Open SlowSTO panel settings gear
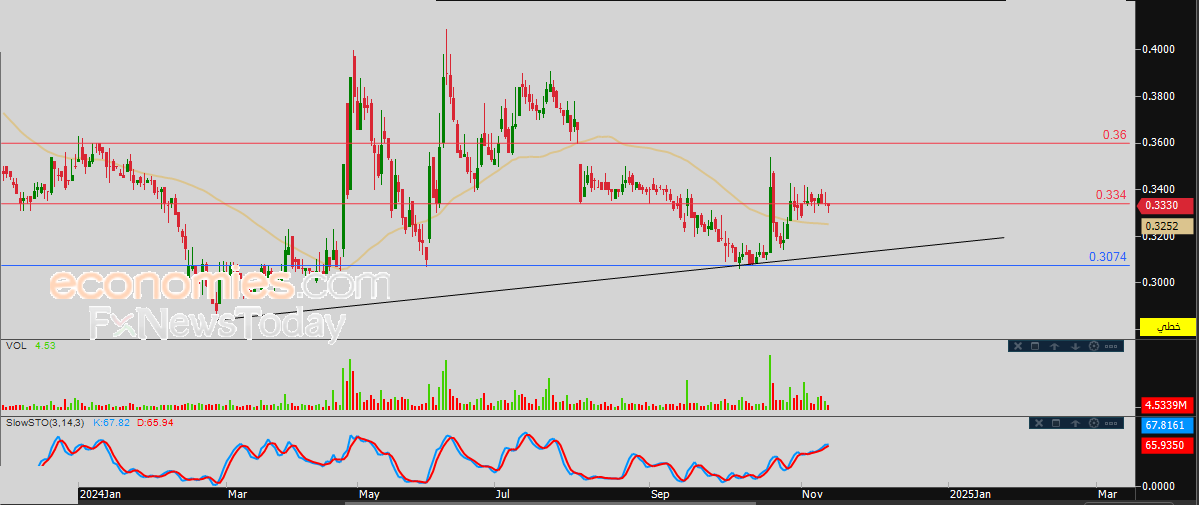The image size is (1199, 505). point(1093,423)
